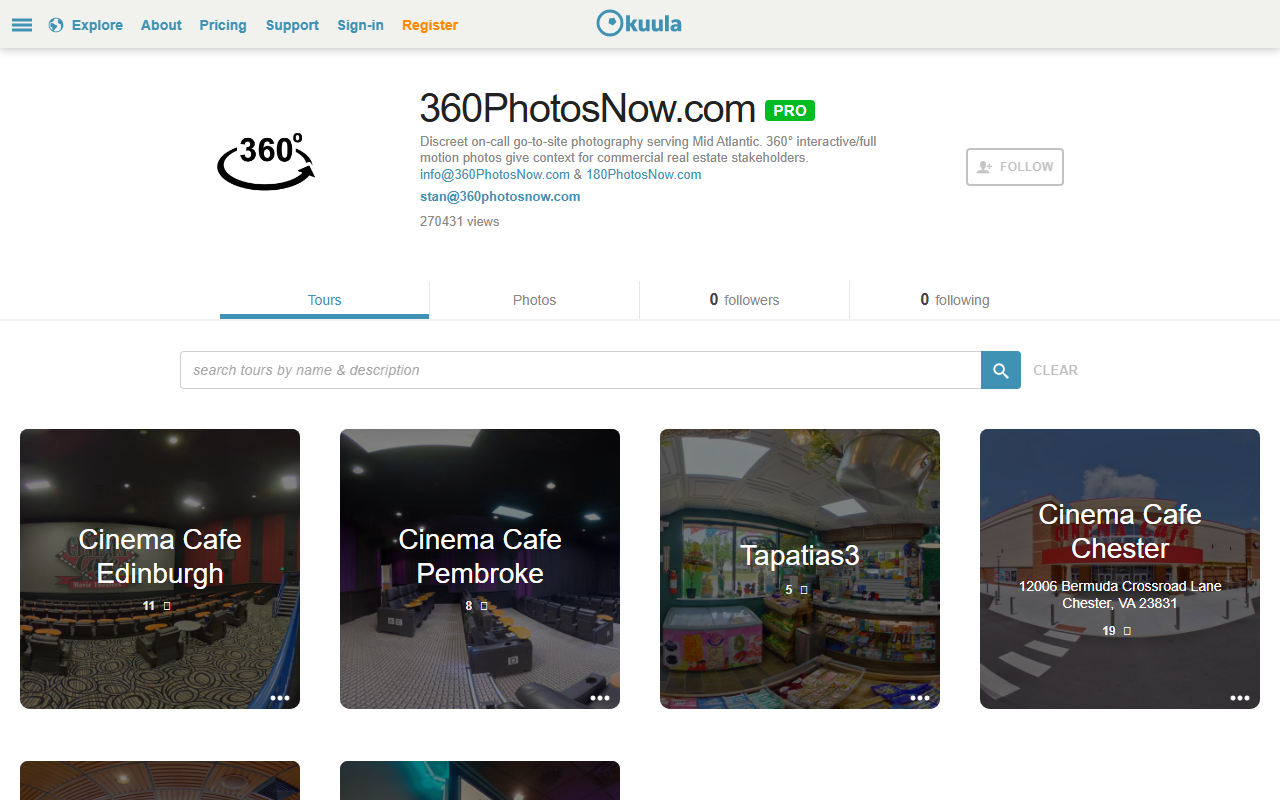This screenshot has height=800, width=1280.
Task: Click the Kuula logo in header
Action: coord(639,23)
